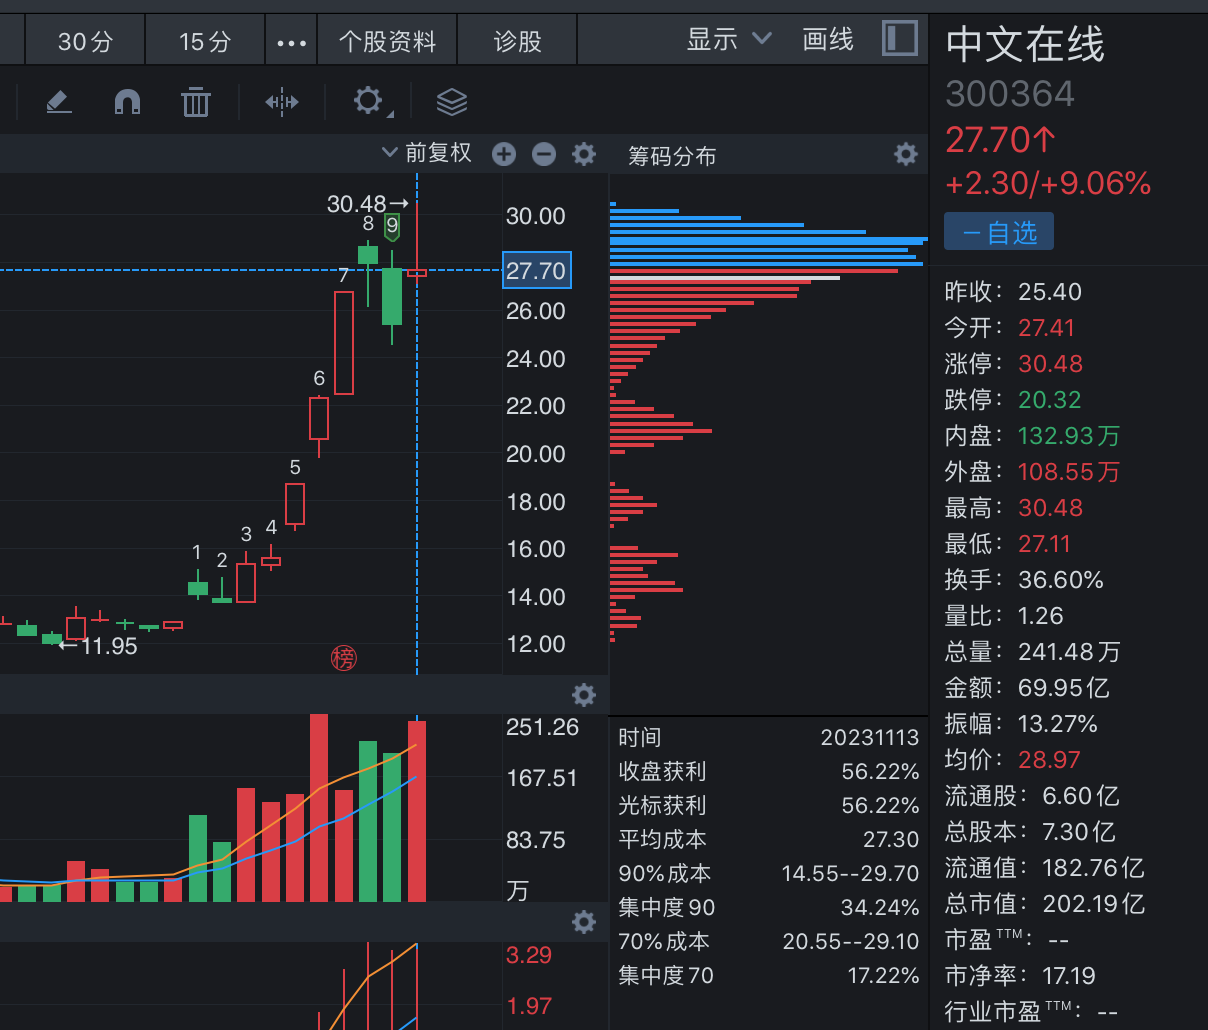Toggle the side panel layout icon
This screenshot has height=1030, width=1208.
900,39
